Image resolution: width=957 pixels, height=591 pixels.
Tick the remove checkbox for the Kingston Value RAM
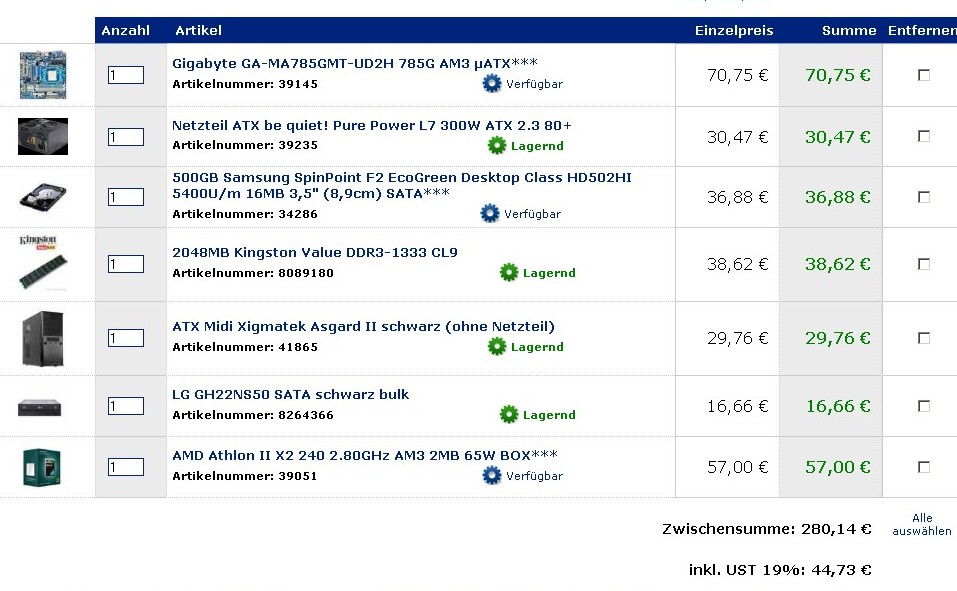tap(924, 264)
